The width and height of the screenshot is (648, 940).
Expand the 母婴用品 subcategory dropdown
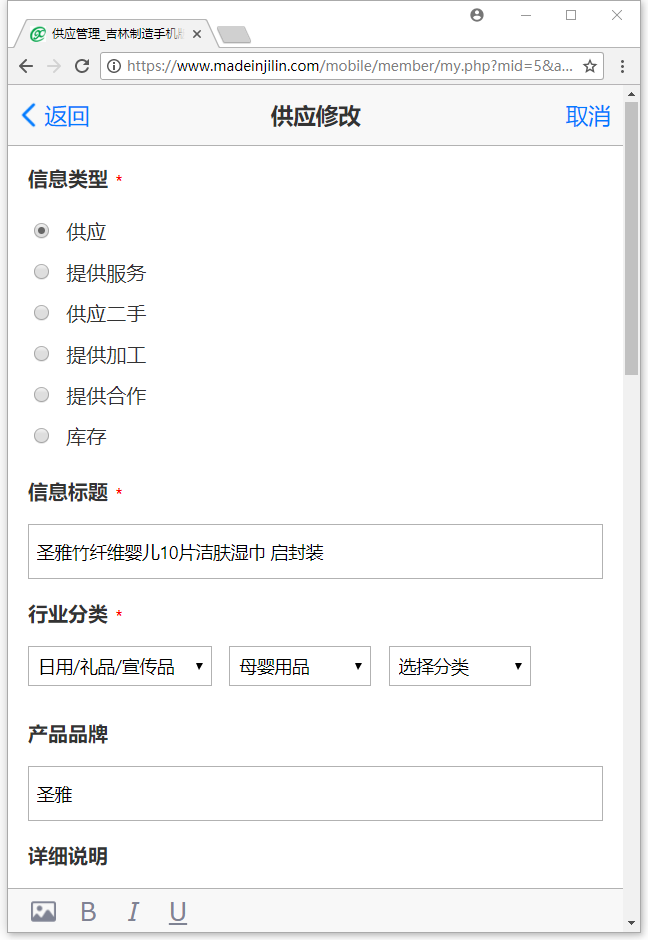pyautogui.click(x=300, y=666)
